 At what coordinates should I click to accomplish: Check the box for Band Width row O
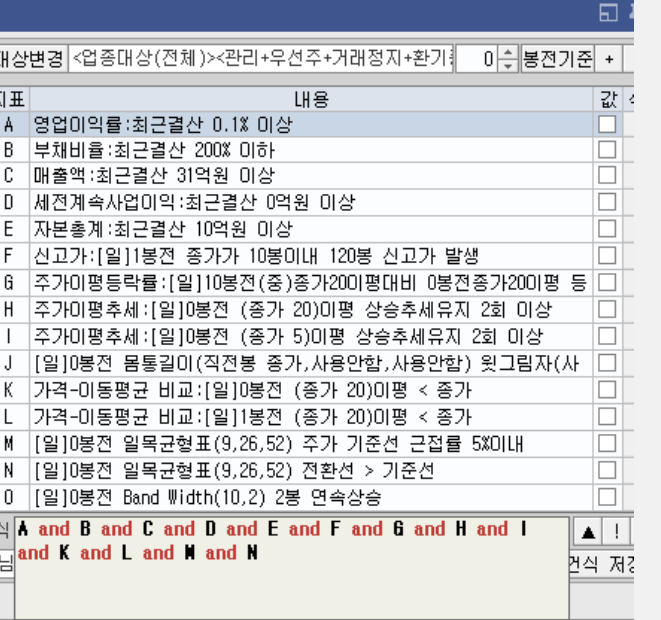click(x=606, y=497)
